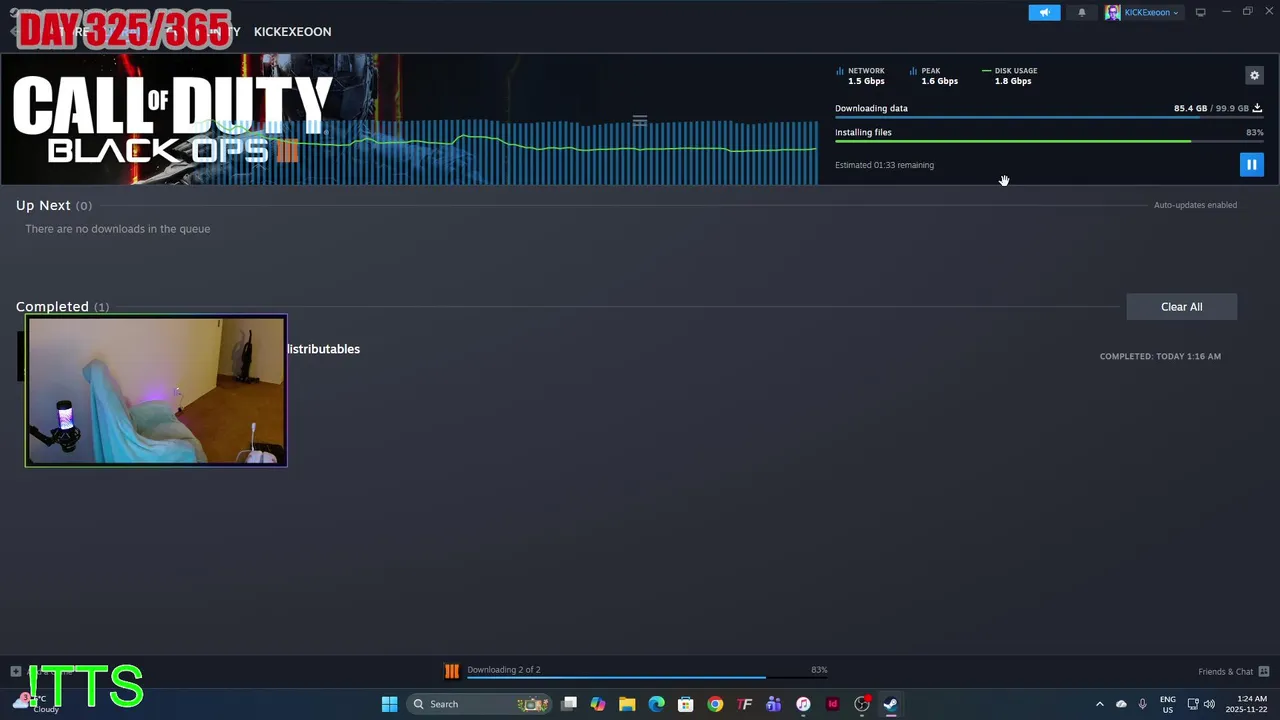Click the 85.4 GB downloaded value
Screen dimensions: 1280x720
[1190, 108]
